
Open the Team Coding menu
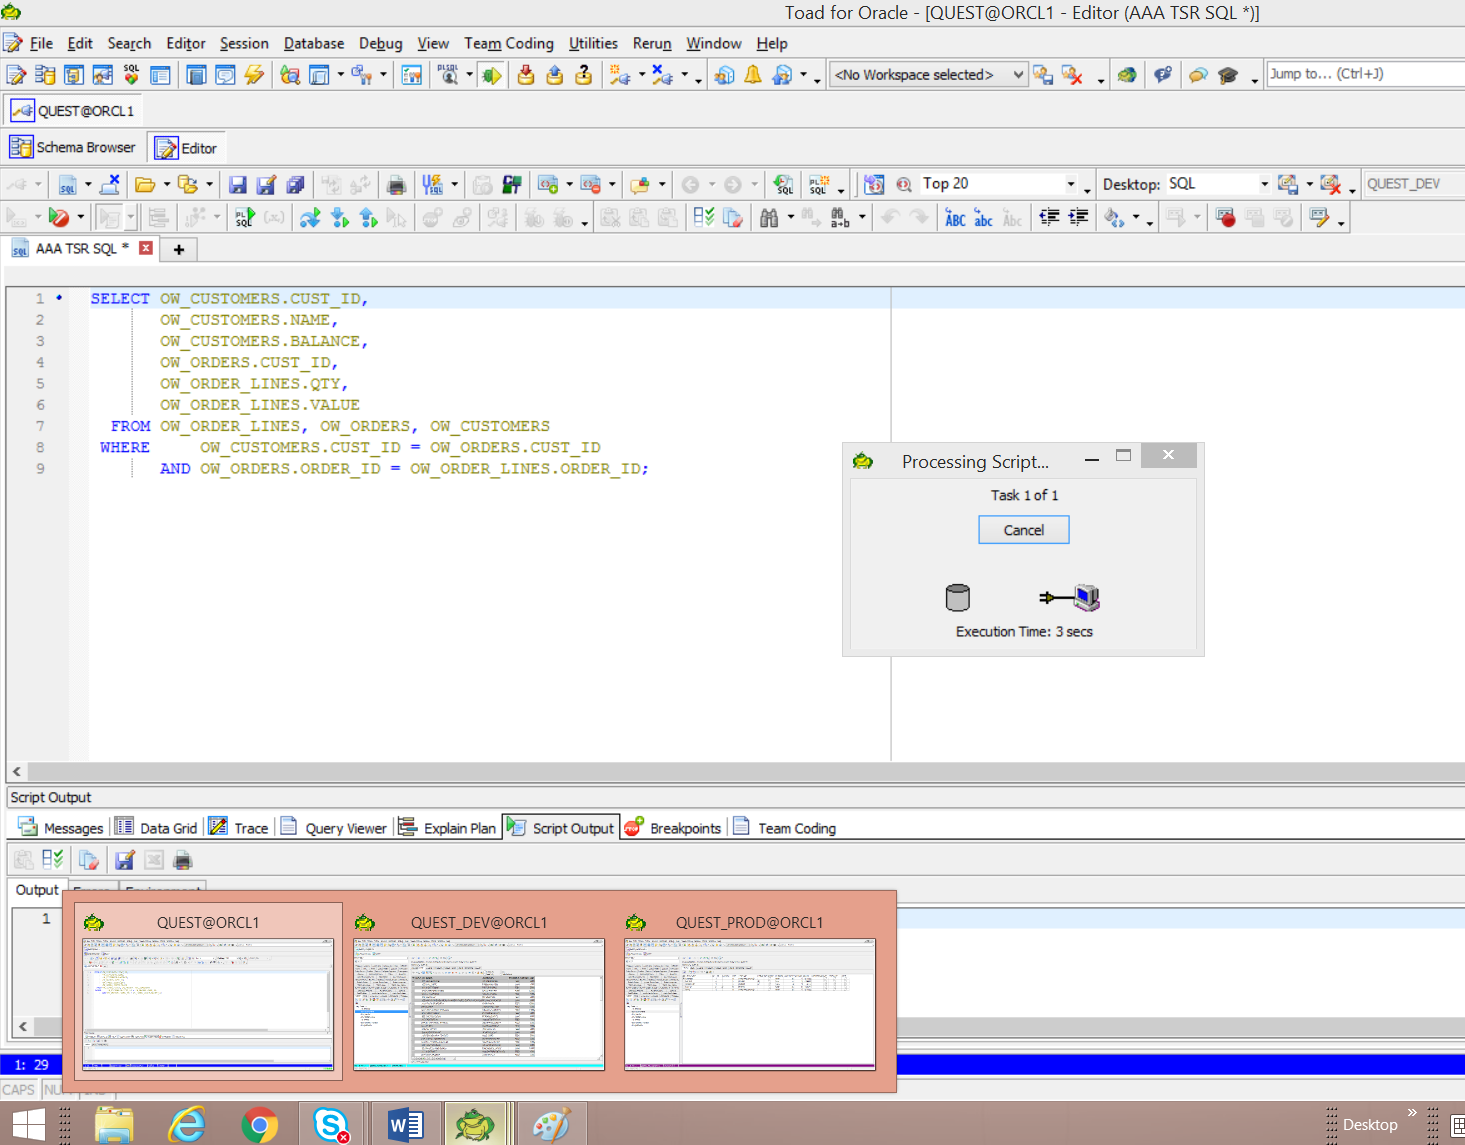pos(508,43)
